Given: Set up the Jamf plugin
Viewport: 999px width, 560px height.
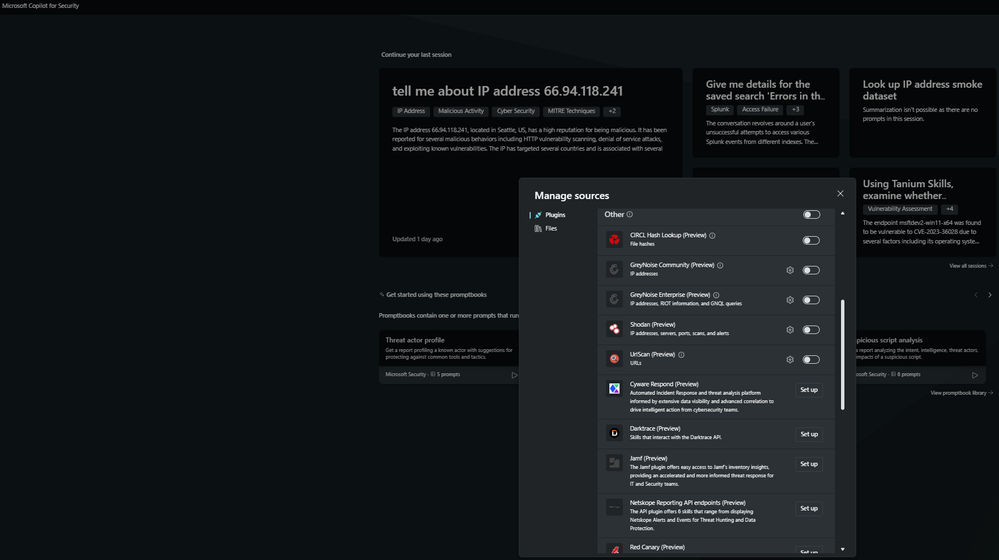Looking at the screenshot, I should coord(809,464).
